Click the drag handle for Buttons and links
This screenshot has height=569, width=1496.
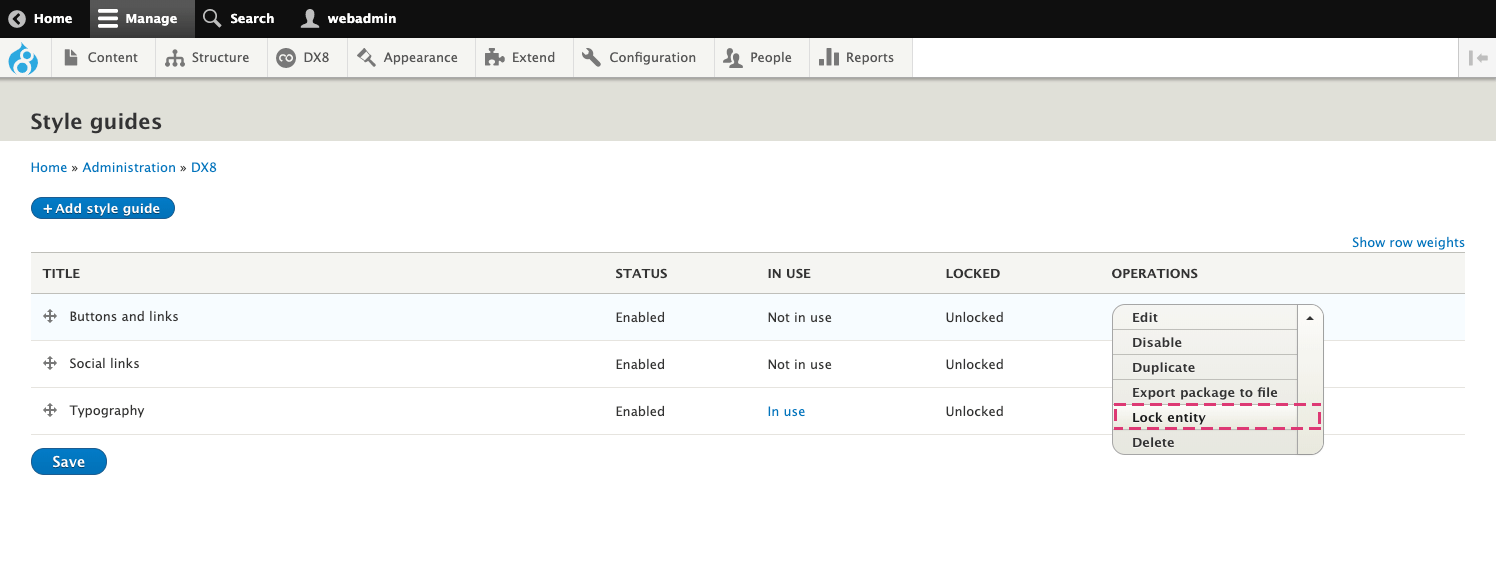coord(50,316)
